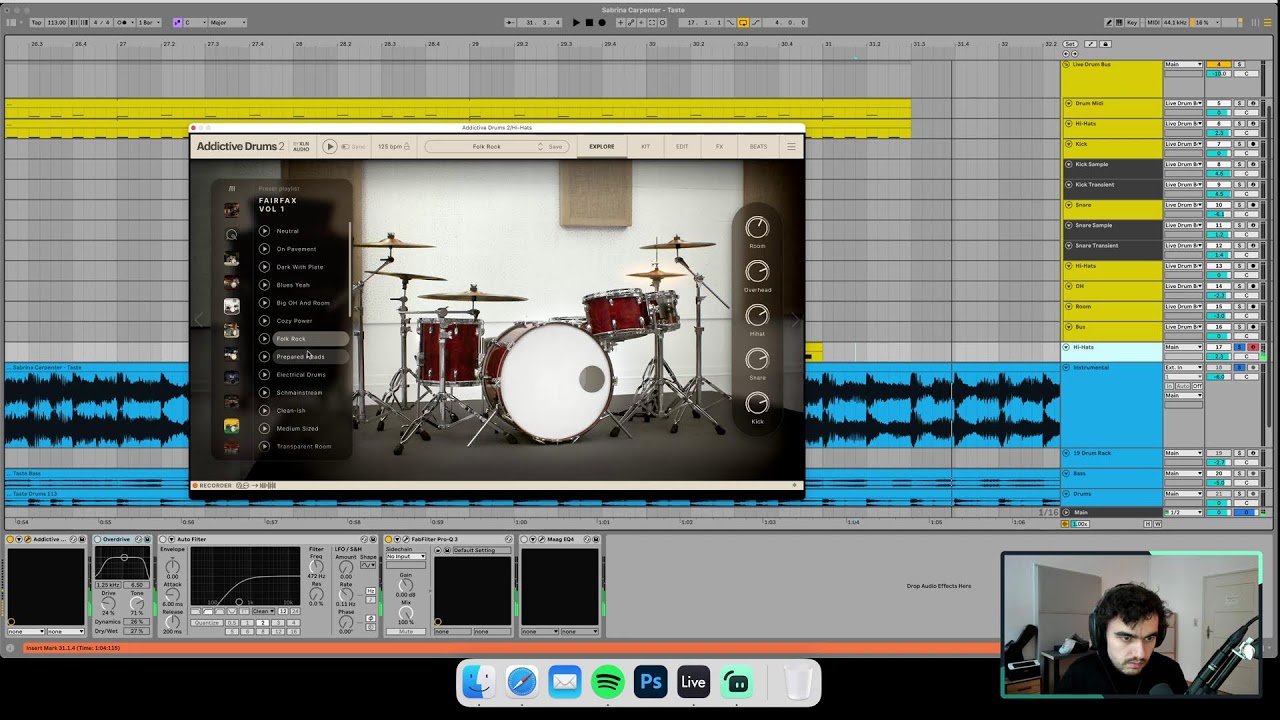
Task: Click the Kick mix knob
Action: point(757,403)
